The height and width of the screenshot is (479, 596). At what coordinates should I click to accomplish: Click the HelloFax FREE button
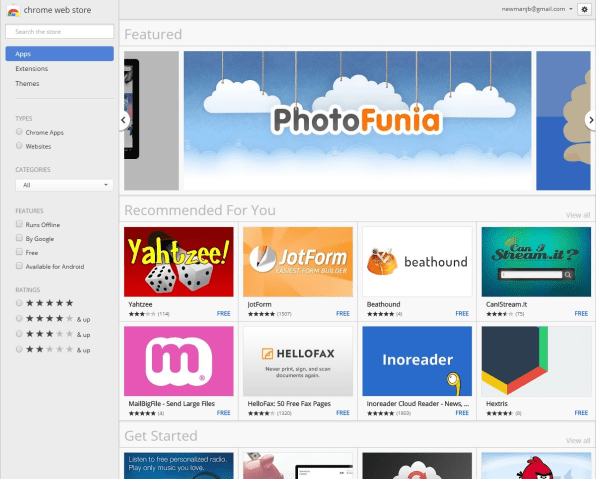342,413
